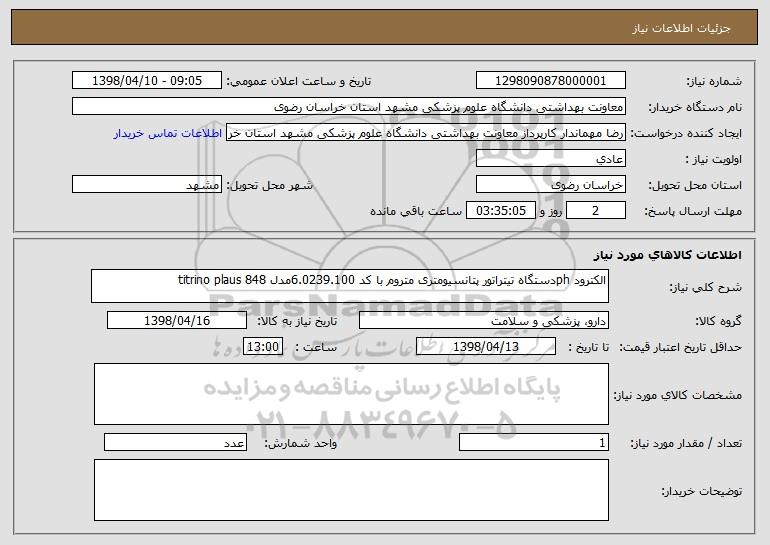Click the حداقل تاریخ اعتبار قیمت label
This screenshot has width=770, height=545.
tap(681, 348)
